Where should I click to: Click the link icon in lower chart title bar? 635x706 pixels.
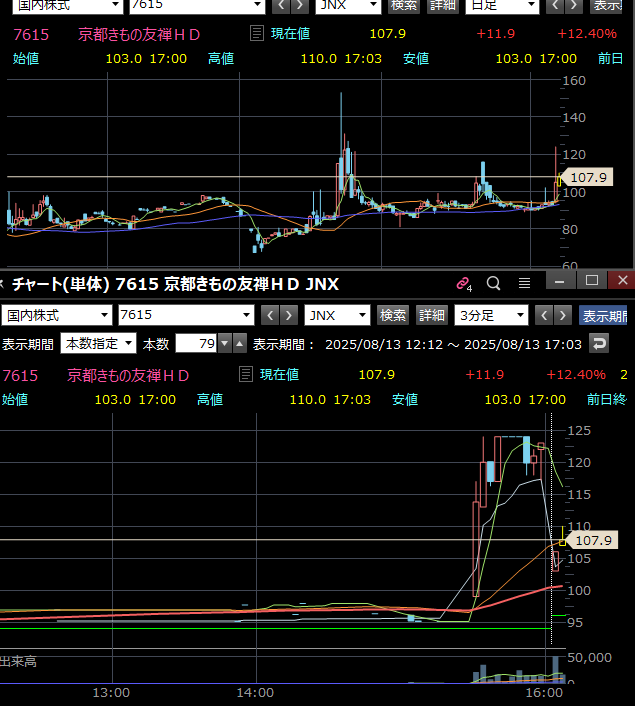coord(463,284)
